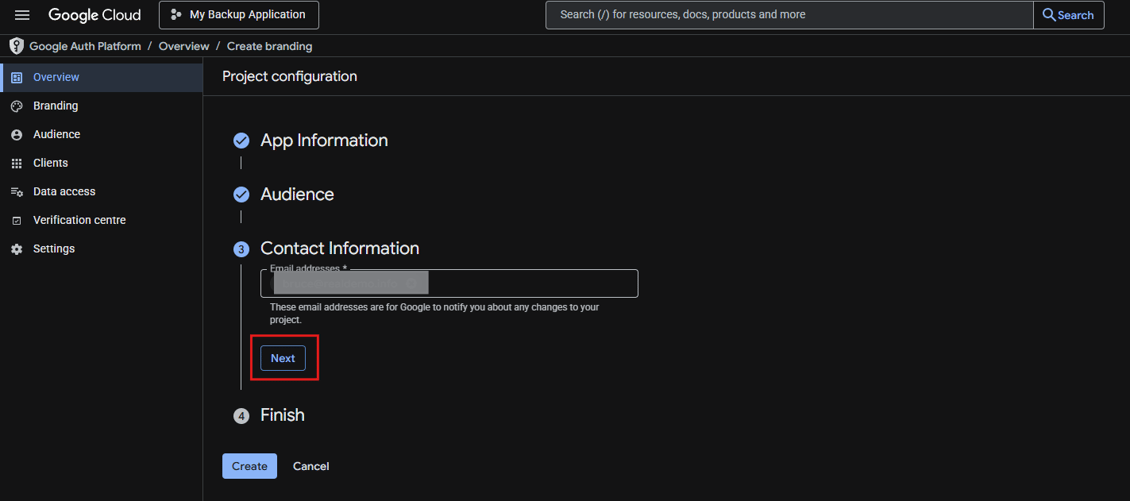Viewport: 1130px width, 501px height.
Task: Open Settings in the sidebar
Action: point(102,249)
